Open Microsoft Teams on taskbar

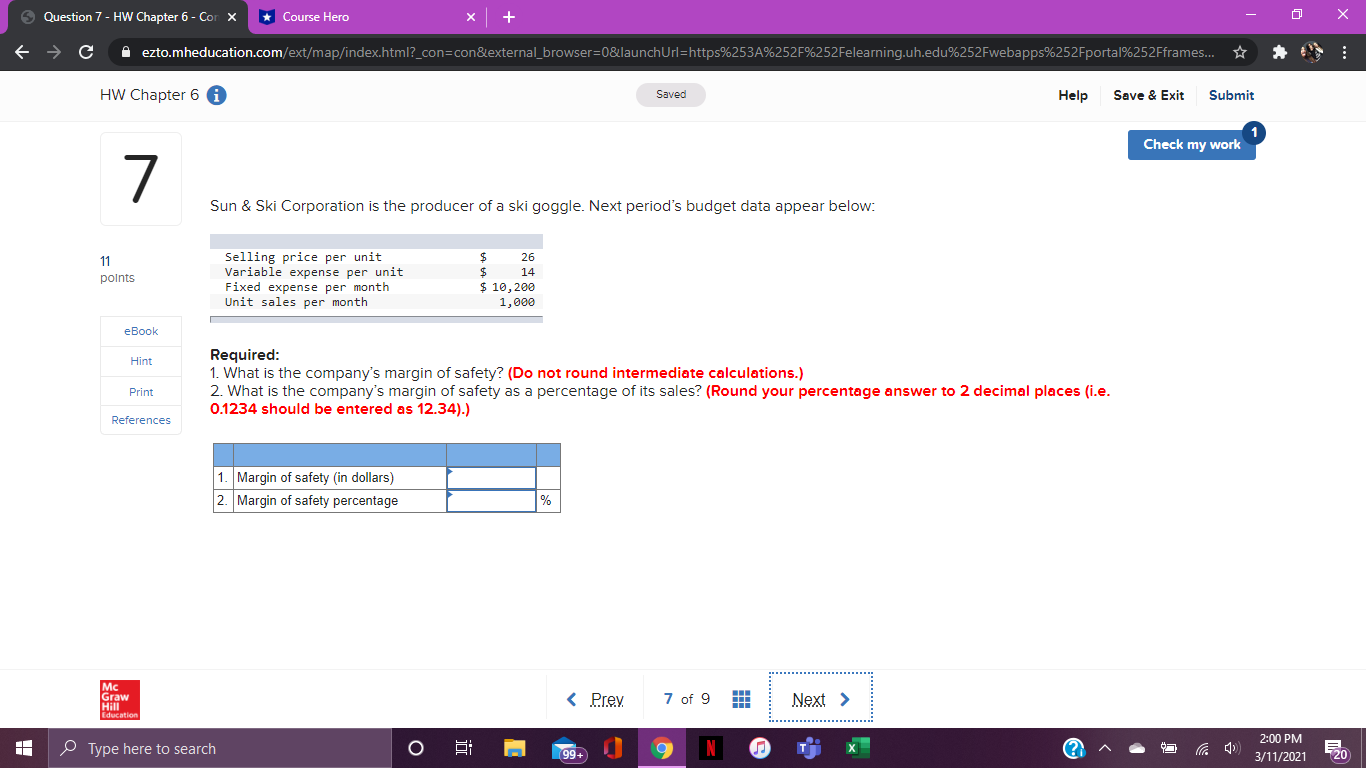[x=807, y=748]
